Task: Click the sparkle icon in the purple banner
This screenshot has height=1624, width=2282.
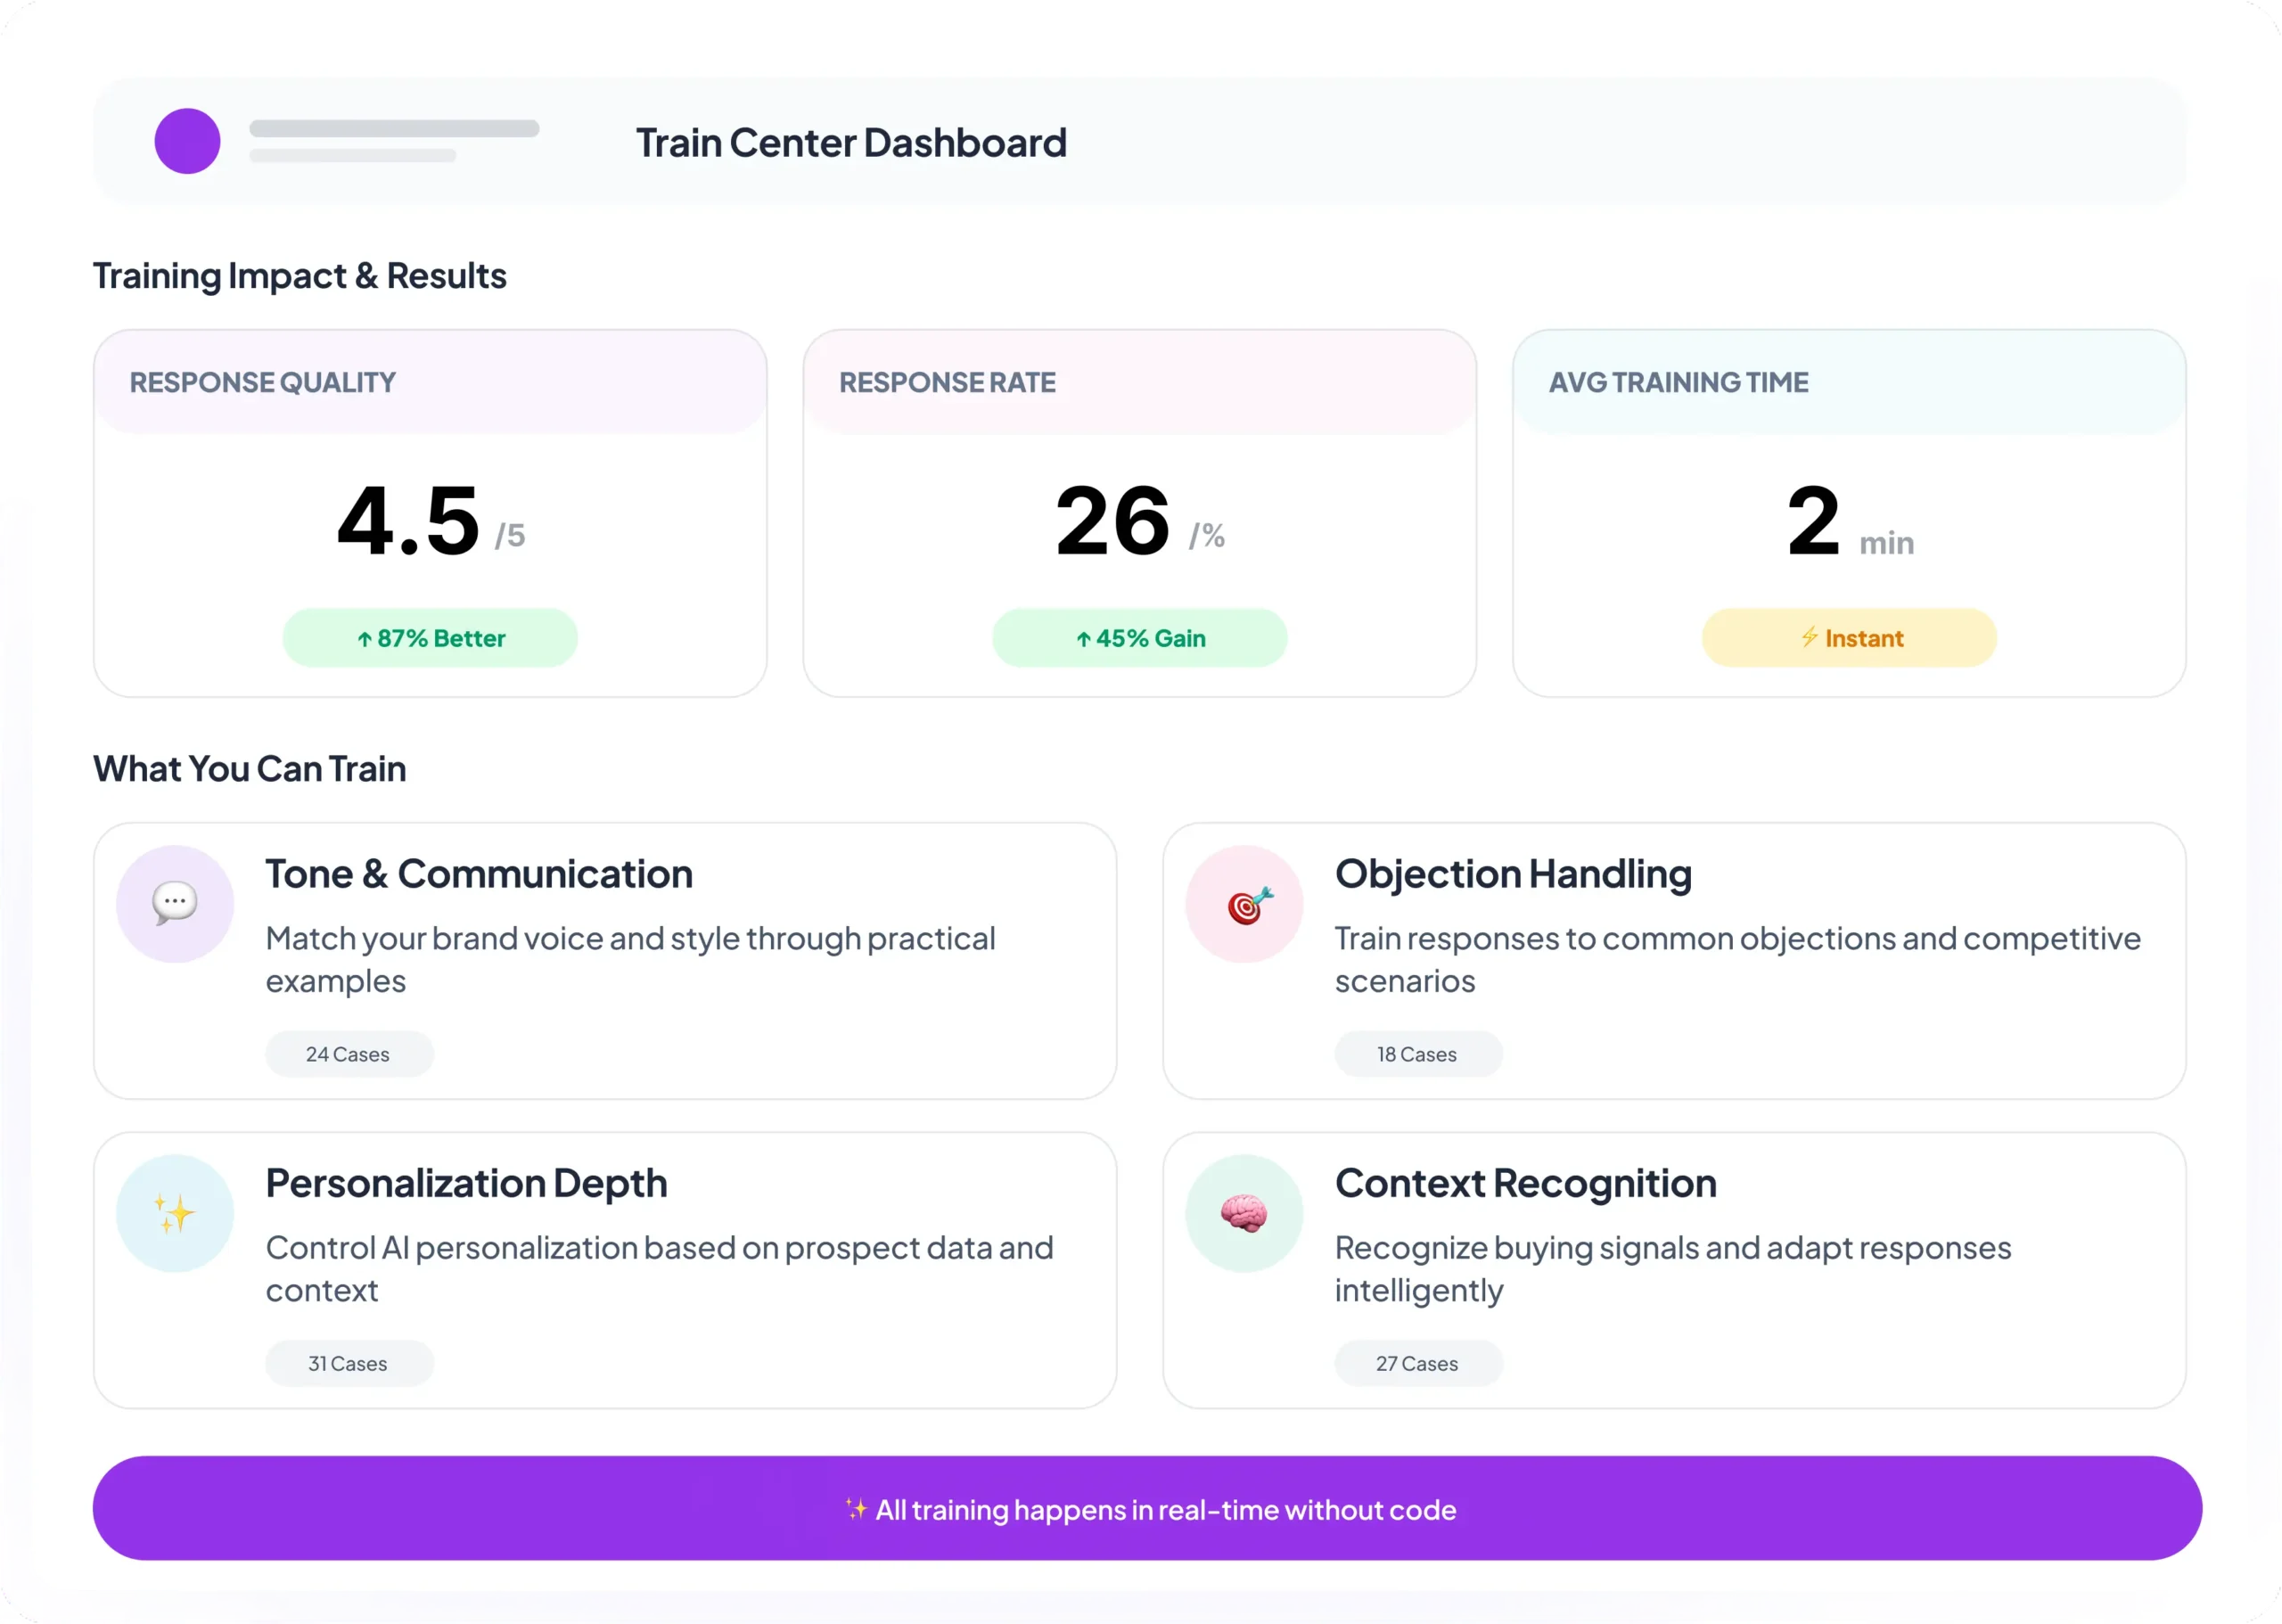Action: [x=856, y=1509]
